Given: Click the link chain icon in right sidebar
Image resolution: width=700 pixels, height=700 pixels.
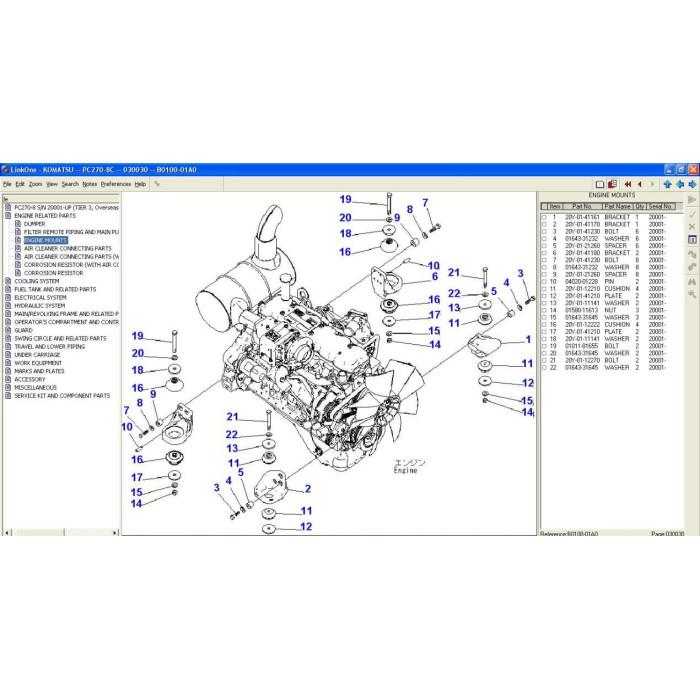Looking at the screenshot, I should pyautogui.click(x=692, y=254).
